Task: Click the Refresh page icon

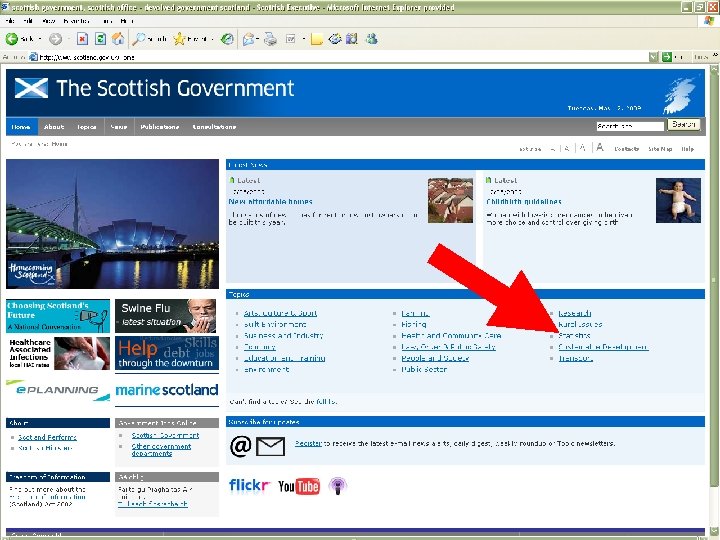Action: (x=100, y=39)
